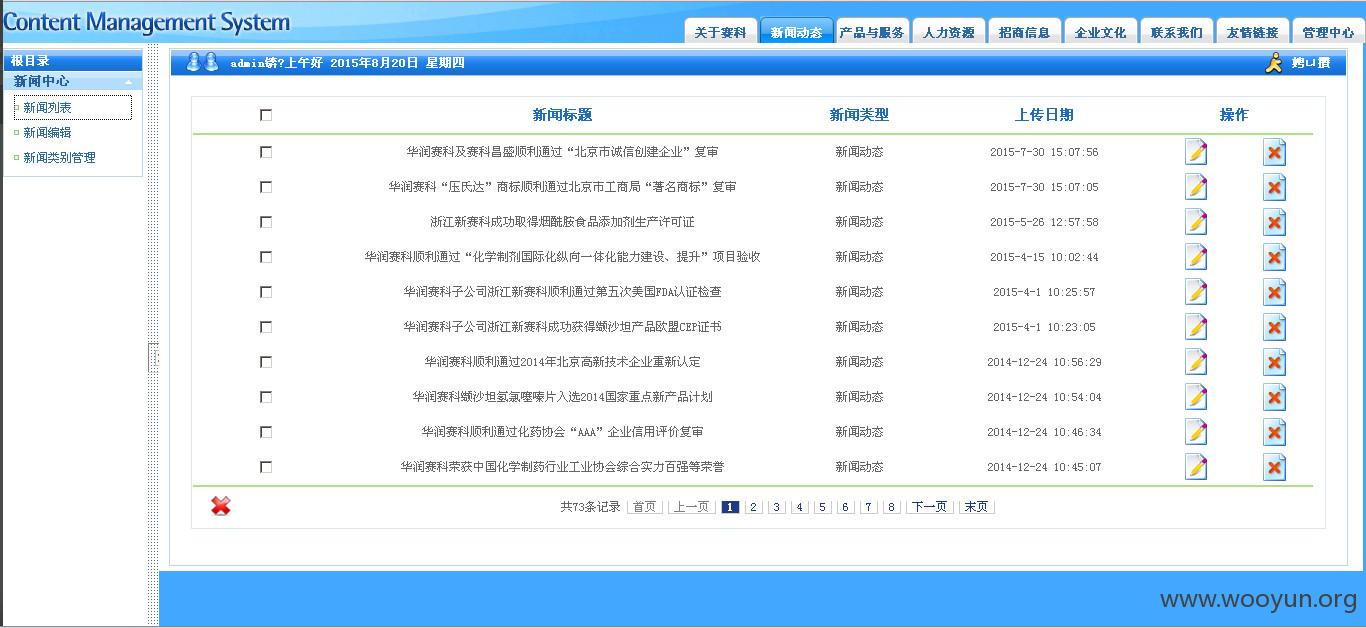Open the 友情链接 top tab
This screenshot has width=1366, height=628.
(x=1252, y=32)
